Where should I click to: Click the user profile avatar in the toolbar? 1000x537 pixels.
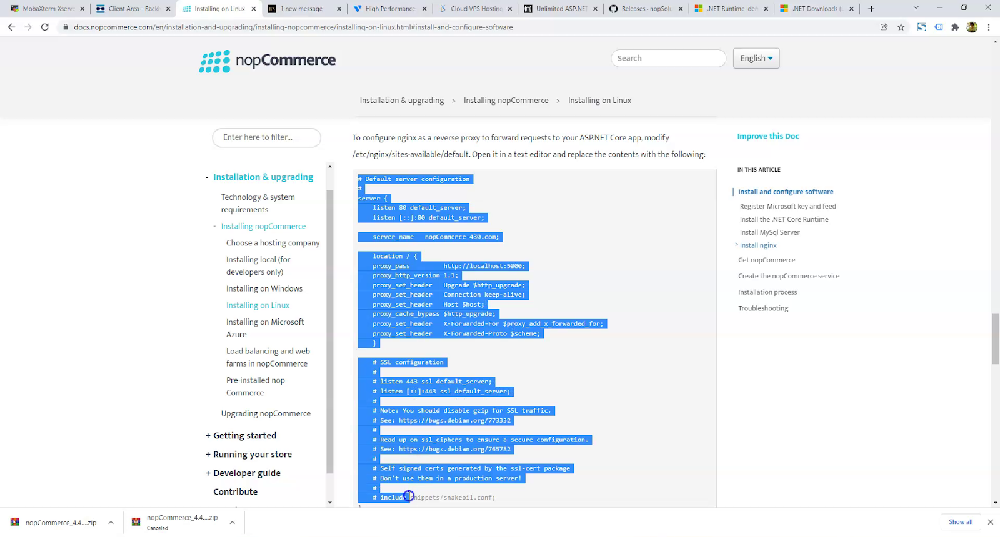(x=971, y=27)
